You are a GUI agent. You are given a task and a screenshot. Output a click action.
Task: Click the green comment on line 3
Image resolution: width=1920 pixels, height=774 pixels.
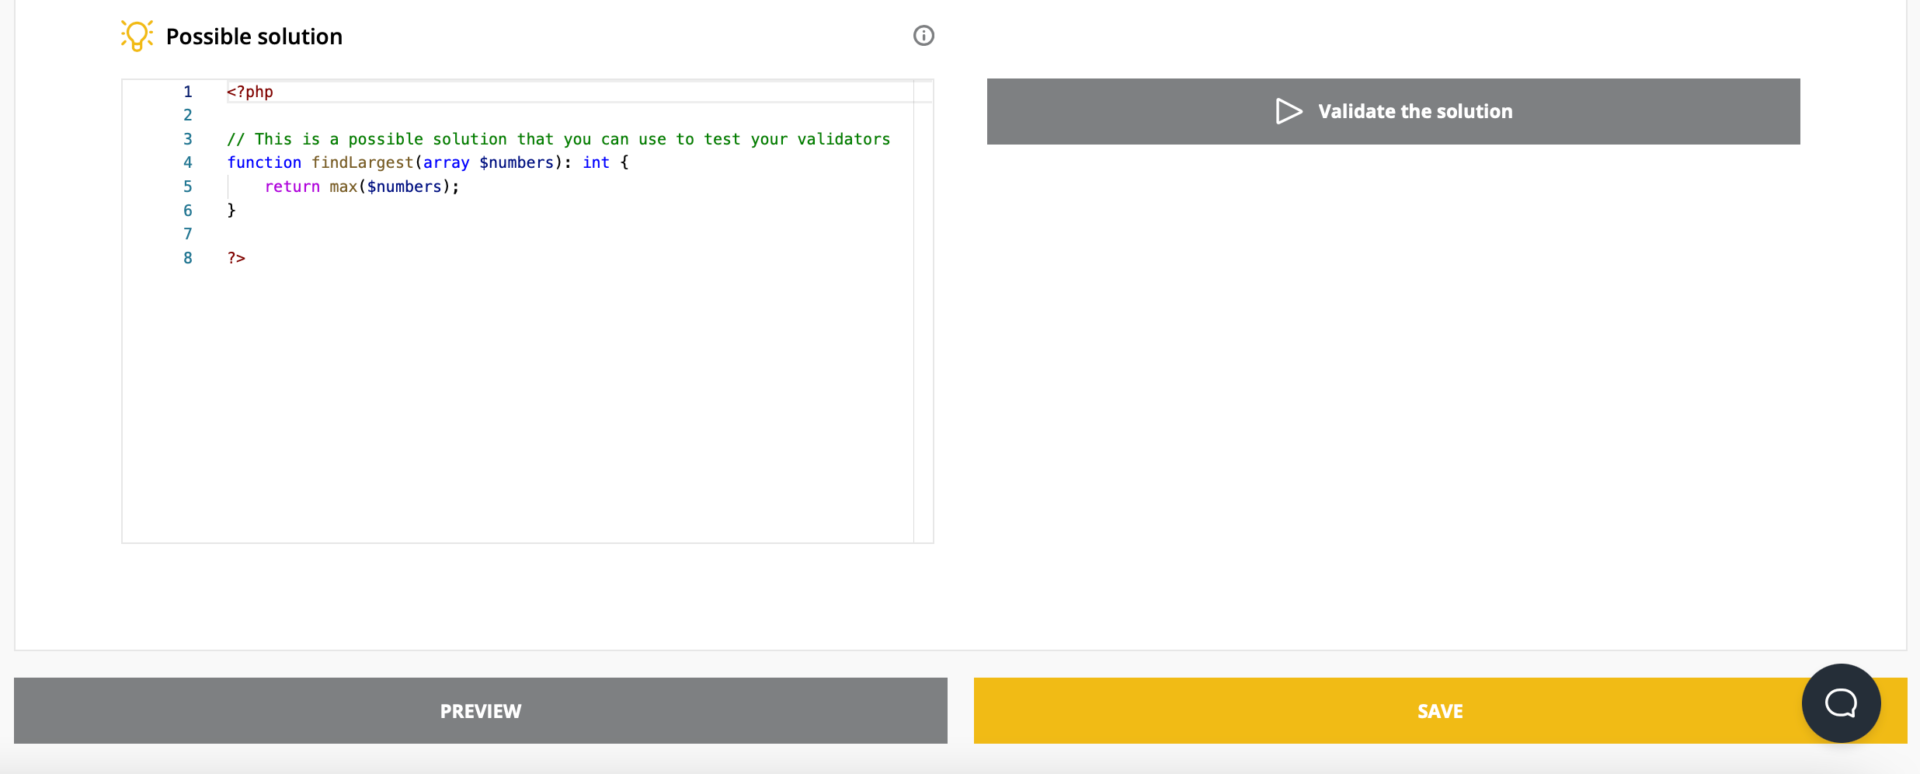pyautogui.click(x=558, y=139)
